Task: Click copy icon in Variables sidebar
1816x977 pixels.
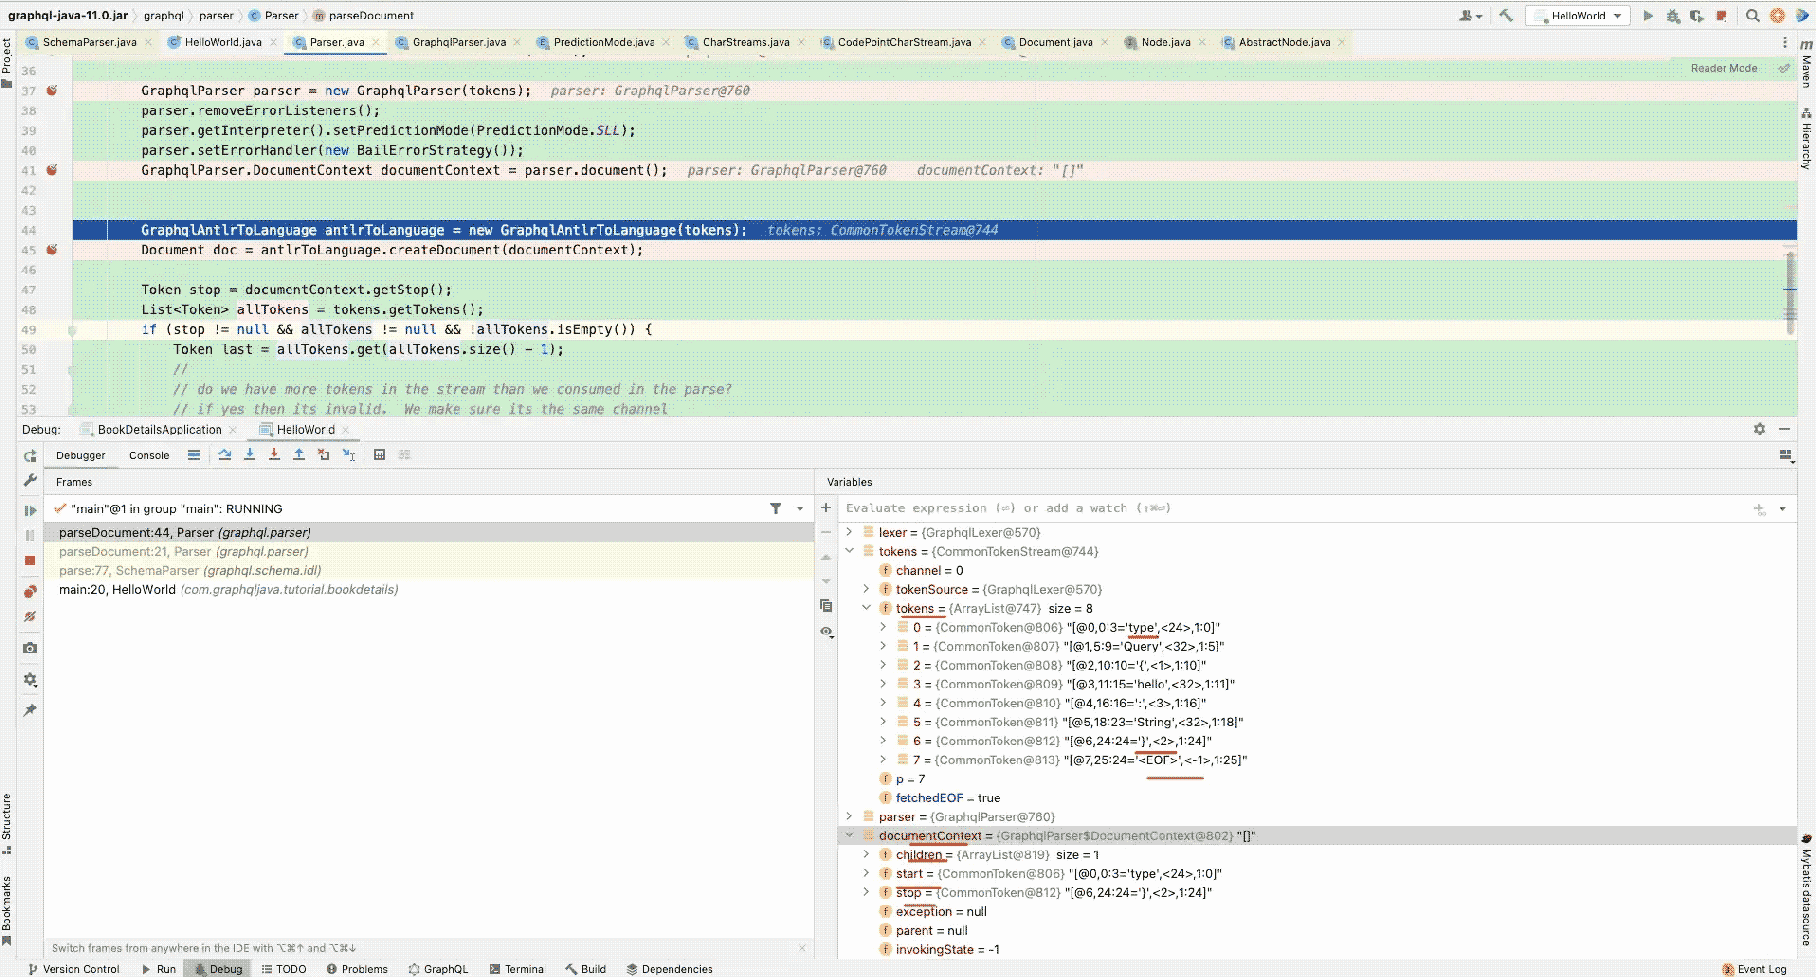Action: [x=826, y=606]
